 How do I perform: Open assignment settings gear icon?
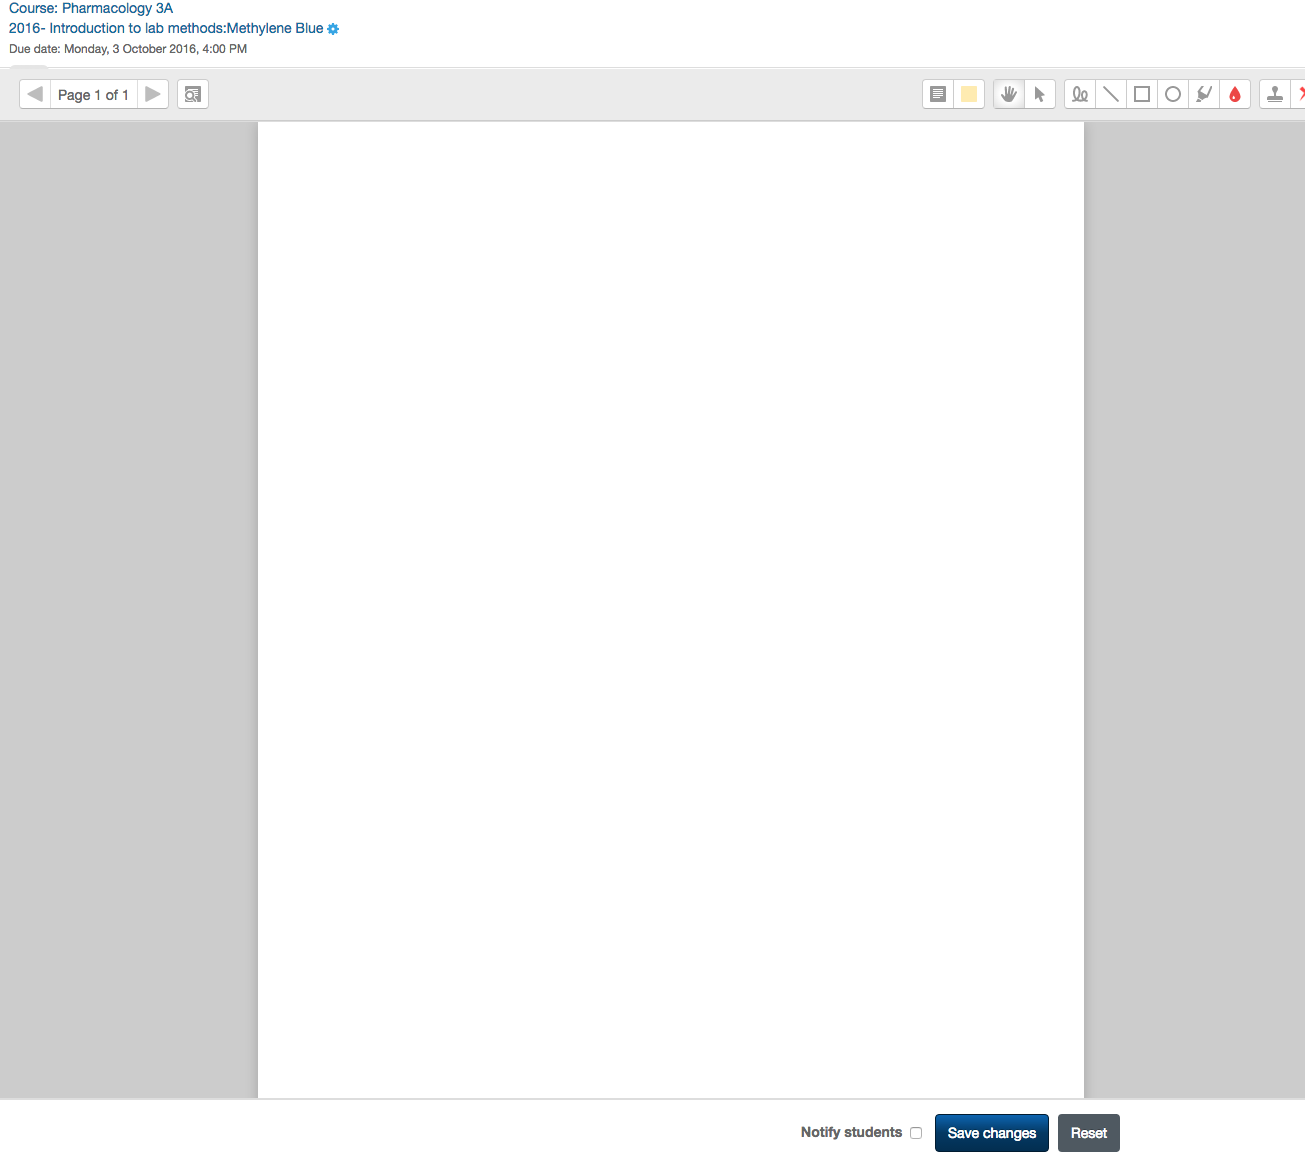pyautogui.click(x=333, y=29)
